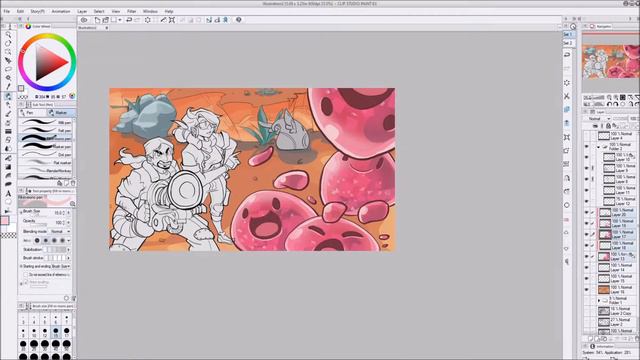Click the Redo arrow in top toolbar
This screenshot has height=360, width=640.
point(138,20)
